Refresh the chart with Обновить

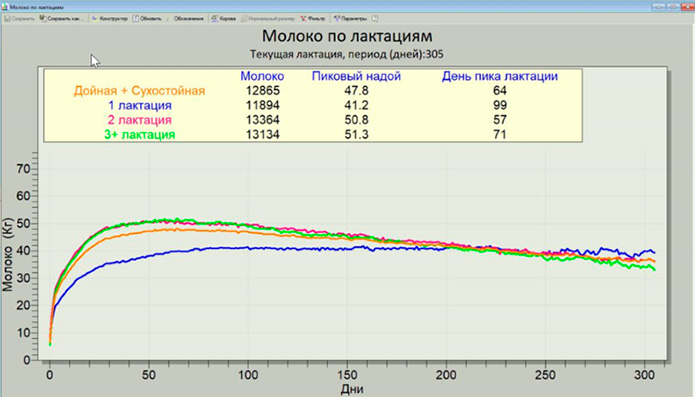point(147,19)
